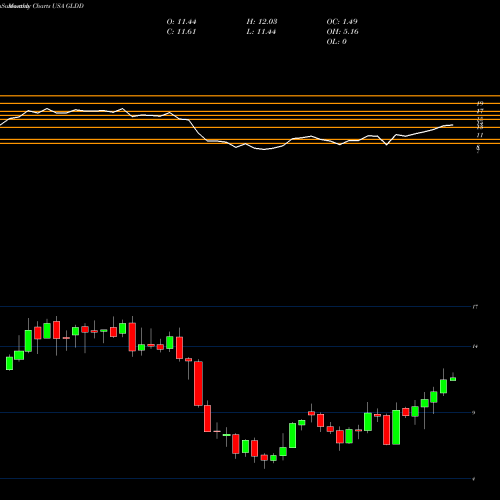Click the endpoint of the white price line

453,125
